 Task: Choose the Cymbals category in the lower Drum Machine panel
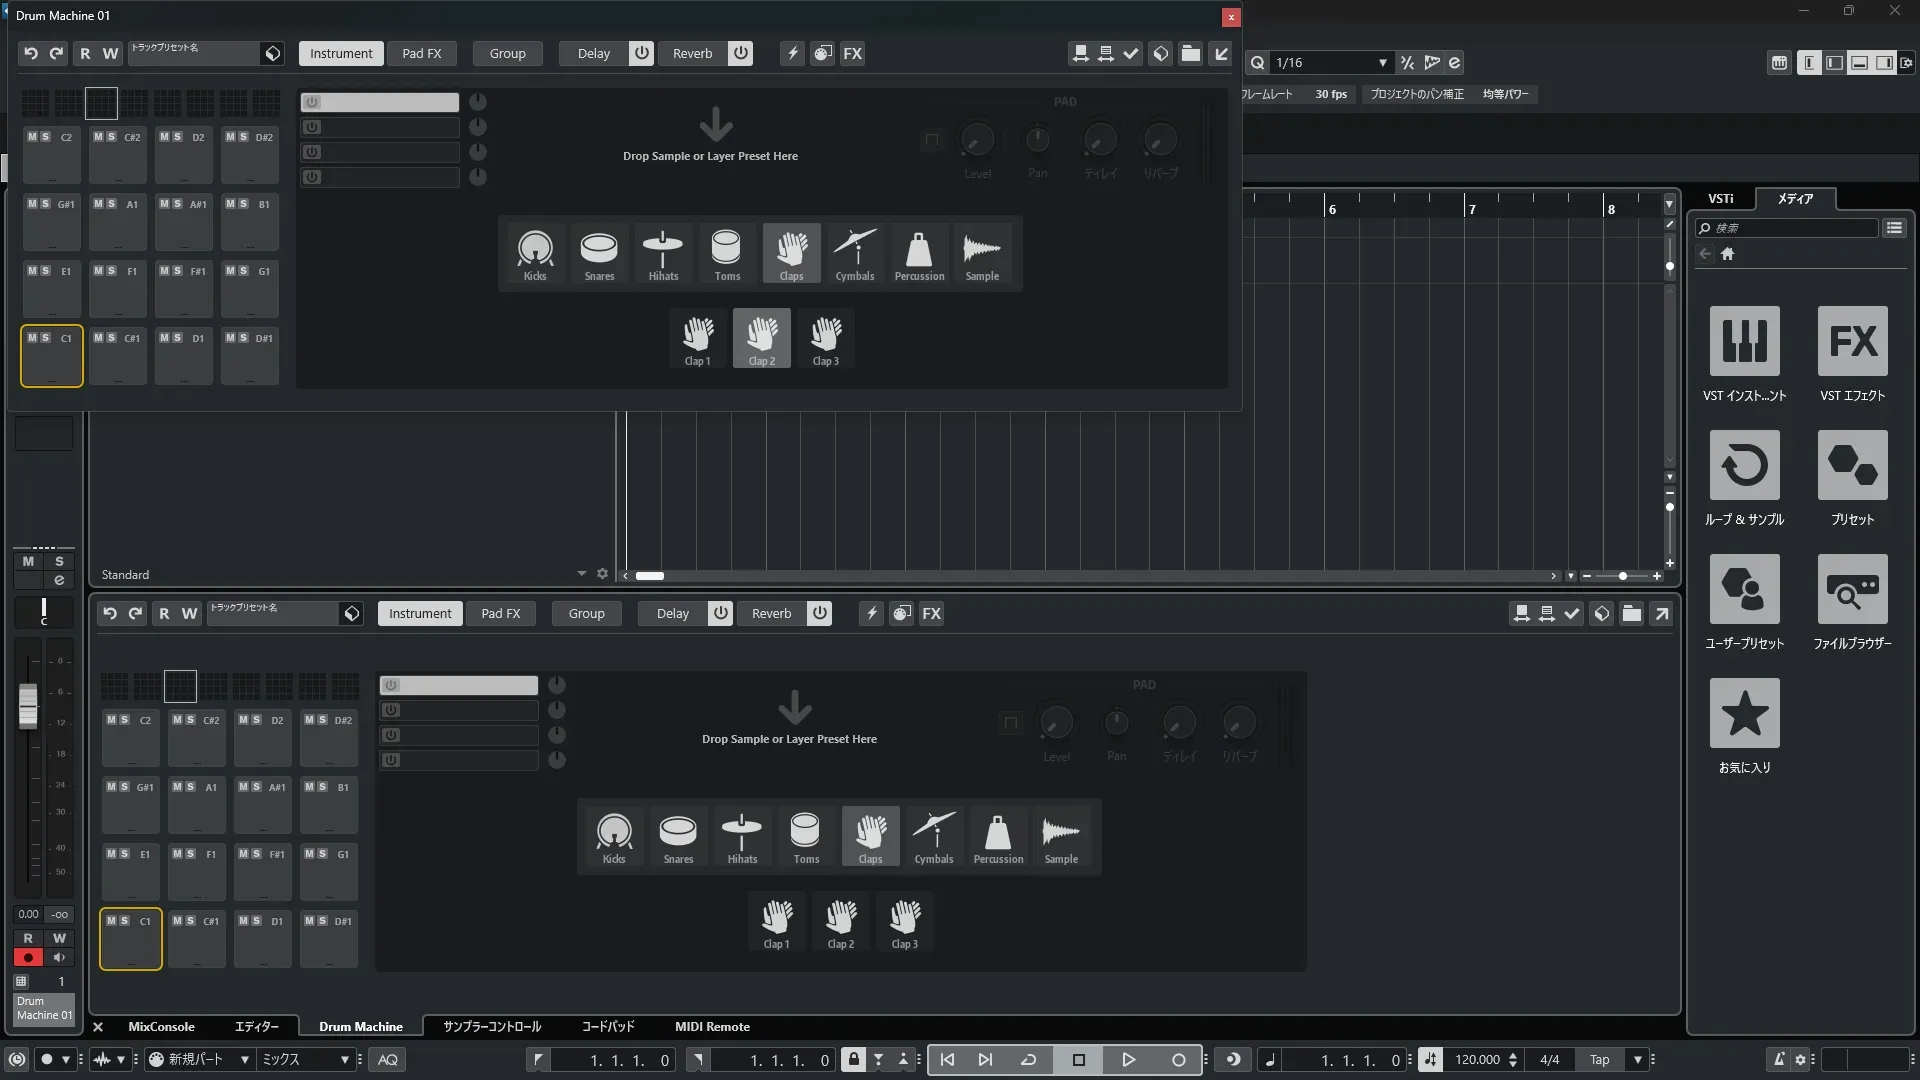(934, 837)
